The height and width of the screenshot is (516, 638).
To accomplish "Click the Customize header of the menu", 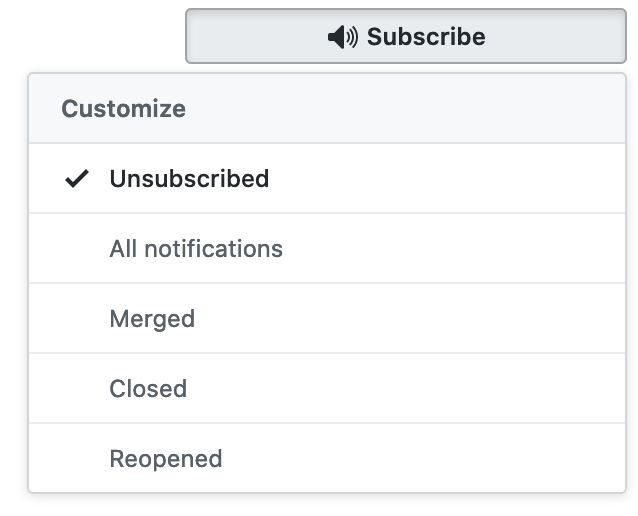I will [124, 109].
